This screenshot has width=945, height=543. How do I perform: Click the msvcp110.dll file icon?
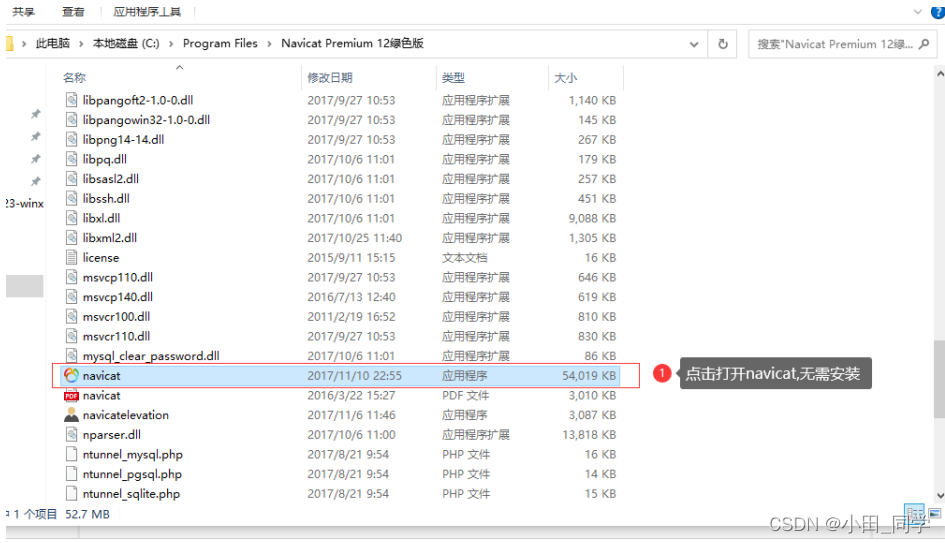[x=72, y=277]
